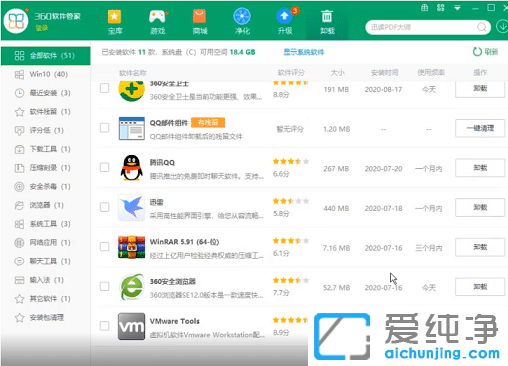Image resolution: width=508 pixels, height=366 pixels.
Task: Select 输入法 (1) category
Action: pyautogui.click(x=46, y=279)
